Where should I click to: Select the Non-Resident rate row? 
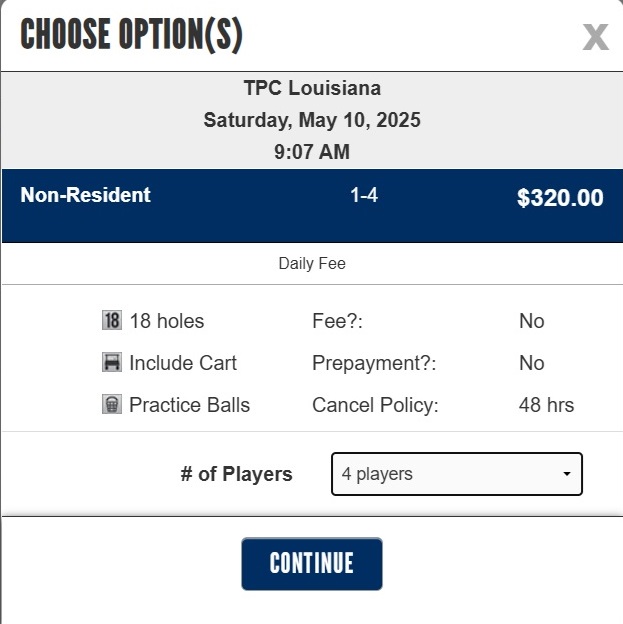click(312, 206)
